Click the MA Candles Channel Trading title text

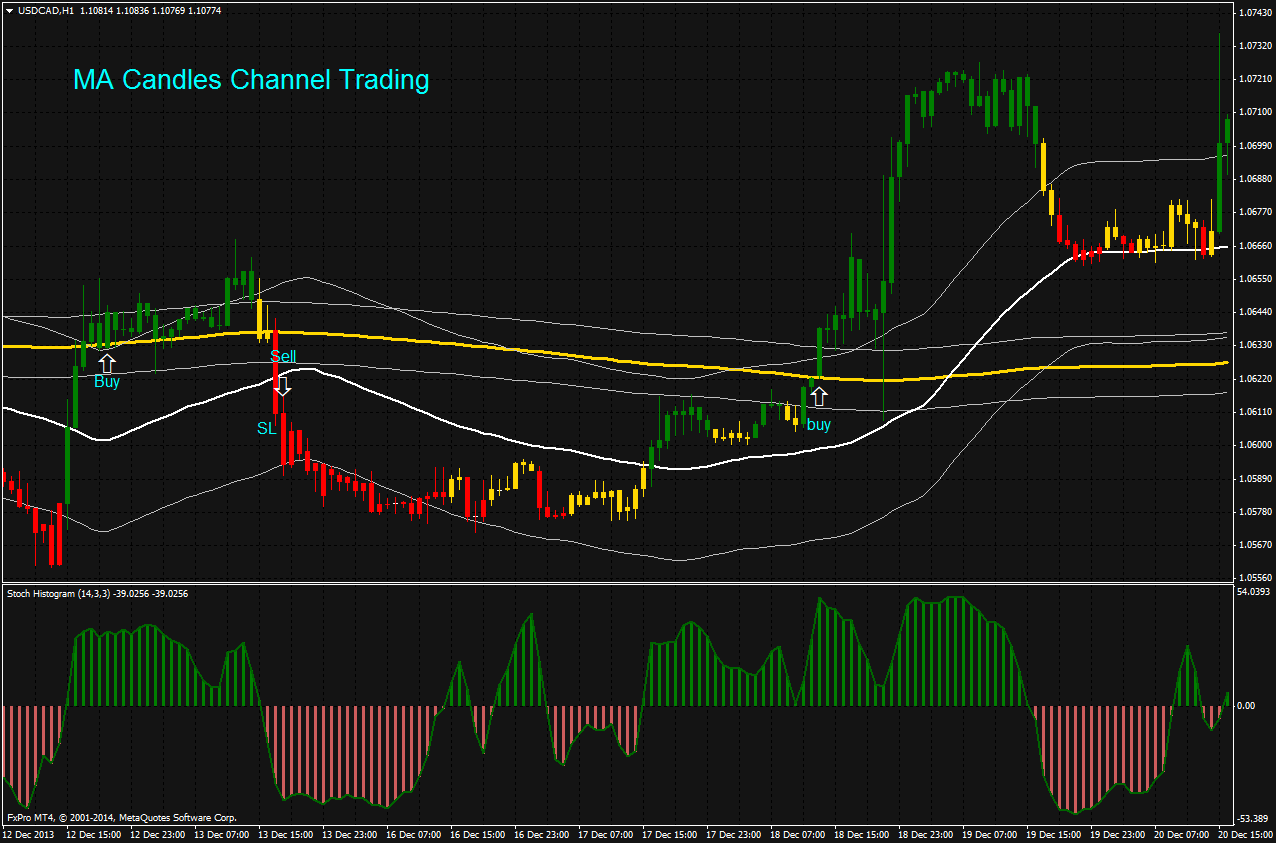coord(250,81)
